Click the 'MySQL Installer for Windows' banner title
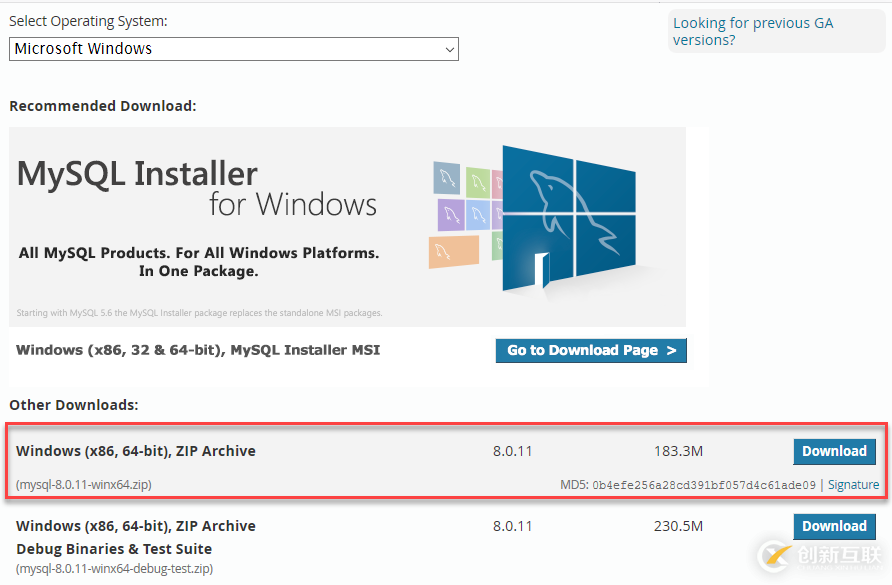Viewport: 892px width, 585px height. click(x=197, y=188)
